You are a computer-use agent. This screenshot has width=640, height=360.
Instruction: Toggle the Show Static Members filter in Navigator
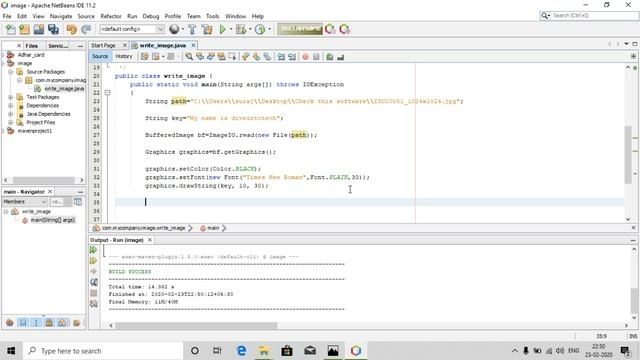coord(36,323)
